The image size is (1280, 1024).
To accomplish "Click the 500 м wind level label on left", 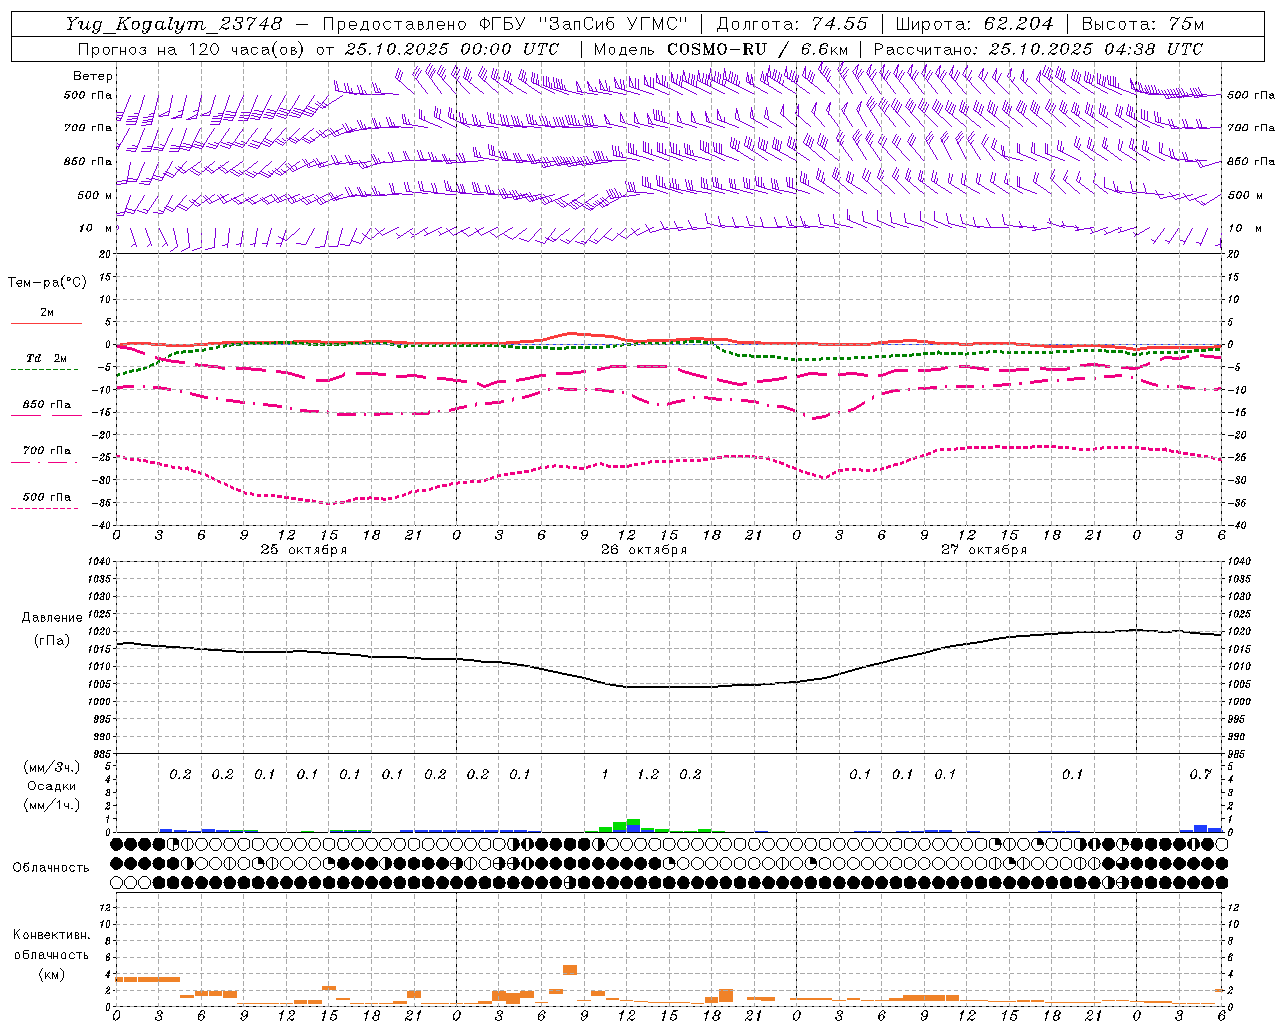I will pyautogui.click(x=95, y=195).
